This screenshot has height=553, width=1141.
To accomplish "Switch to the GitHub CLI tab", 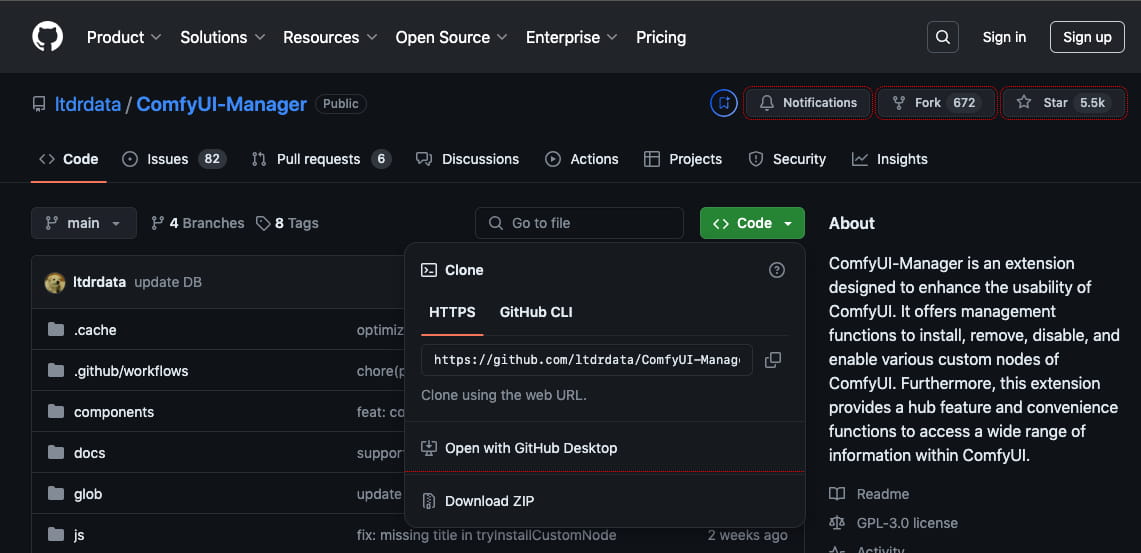I will point(536,312).
